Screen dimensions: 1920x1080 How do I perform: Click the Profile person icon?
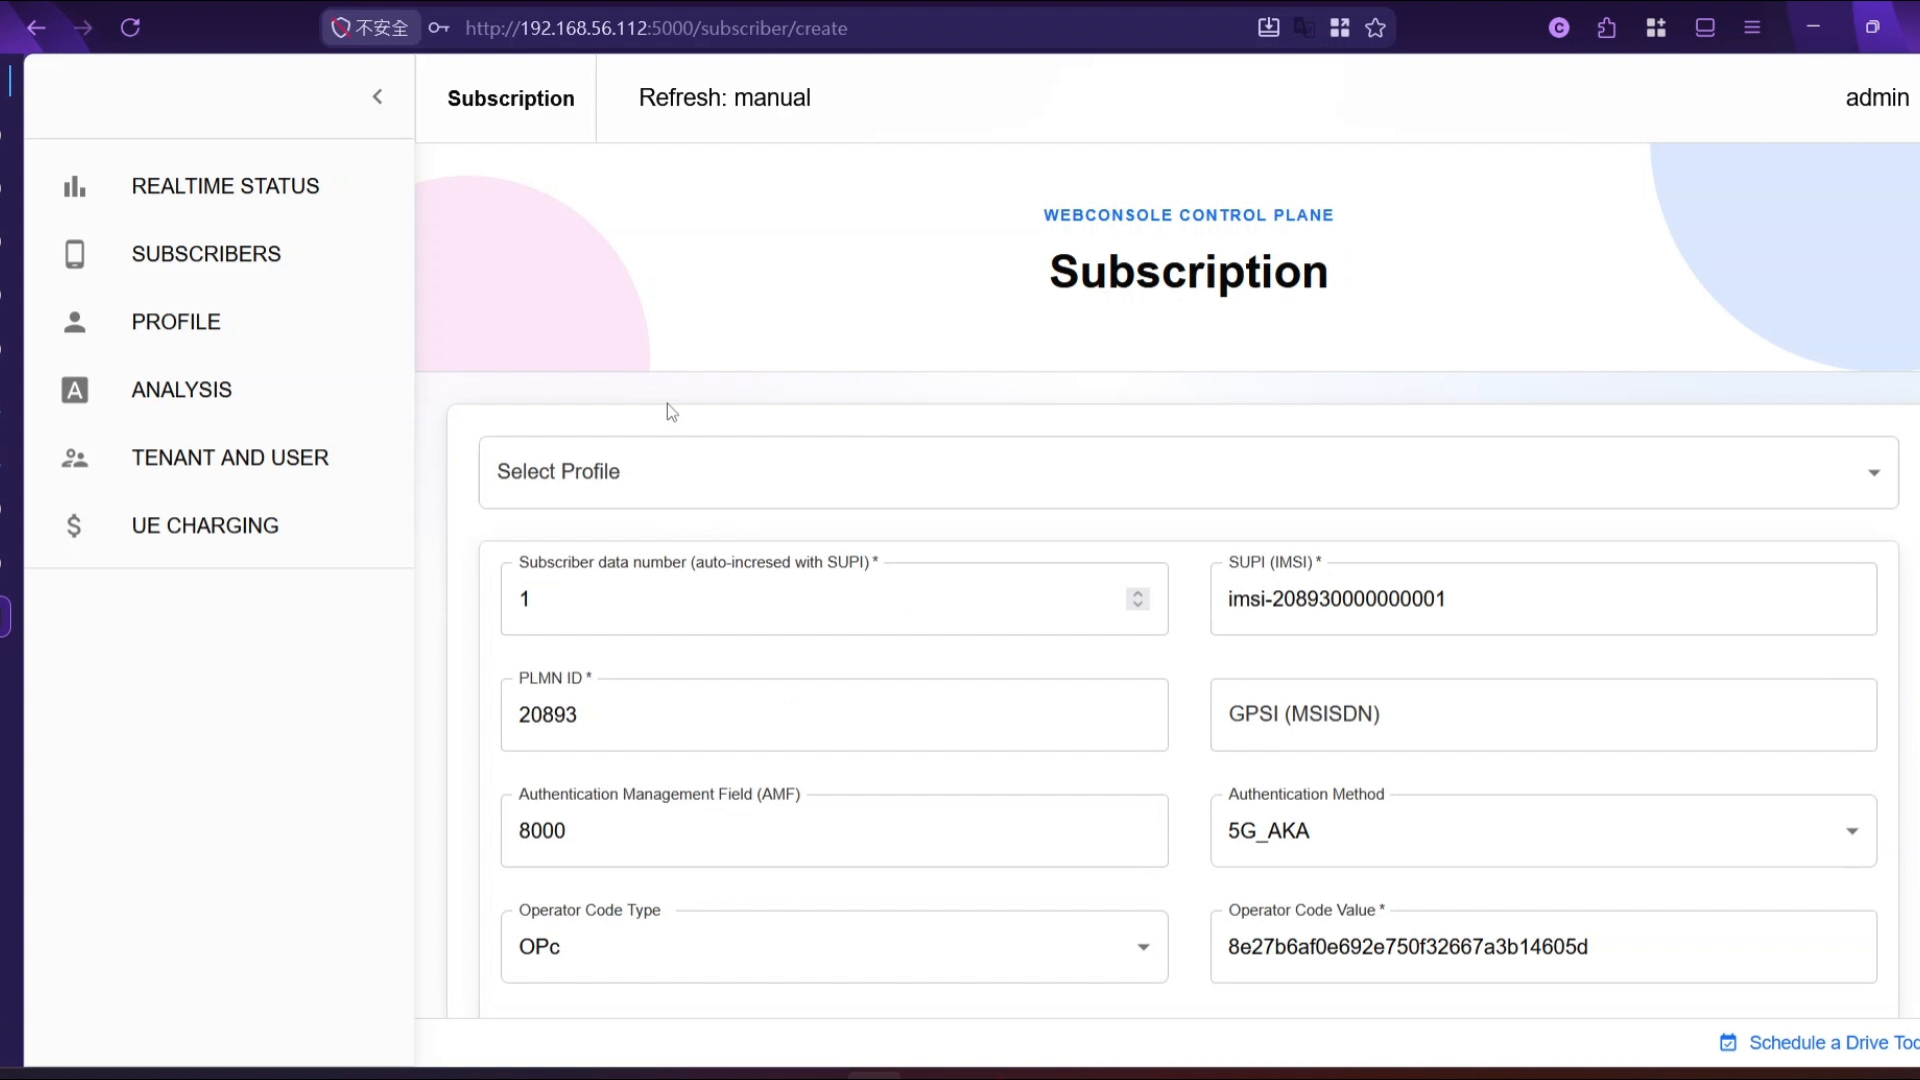point(75,322)
